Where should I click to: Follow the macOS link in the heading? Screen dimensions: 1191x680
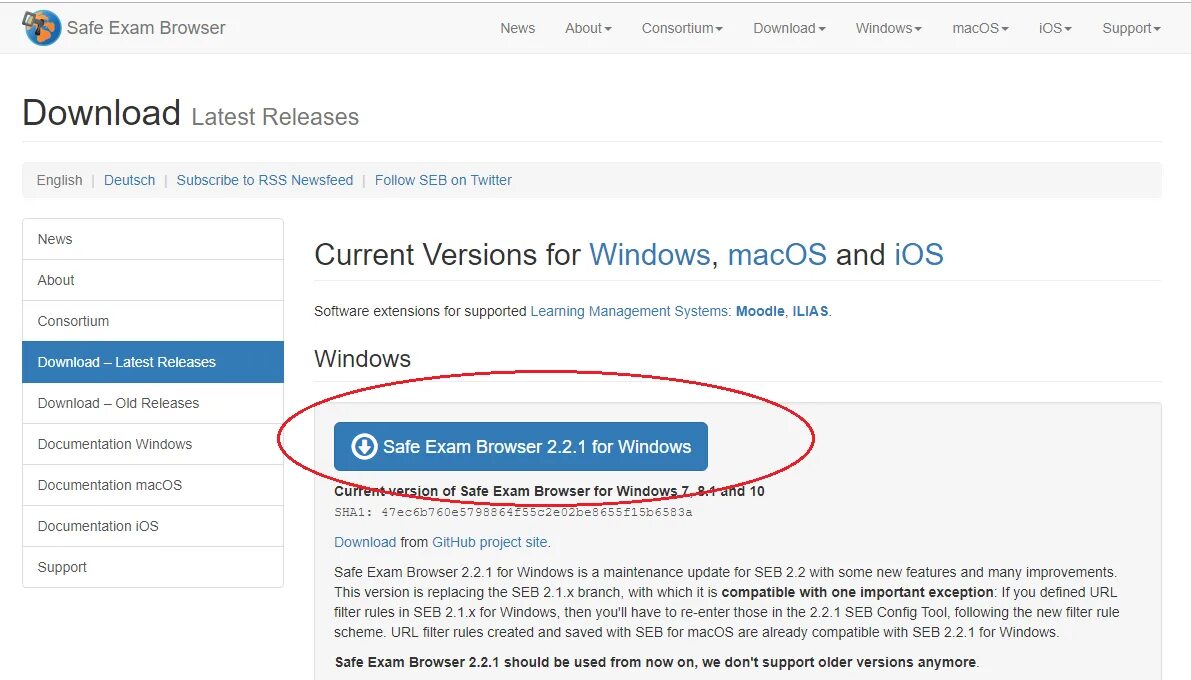tap(777, 255)
